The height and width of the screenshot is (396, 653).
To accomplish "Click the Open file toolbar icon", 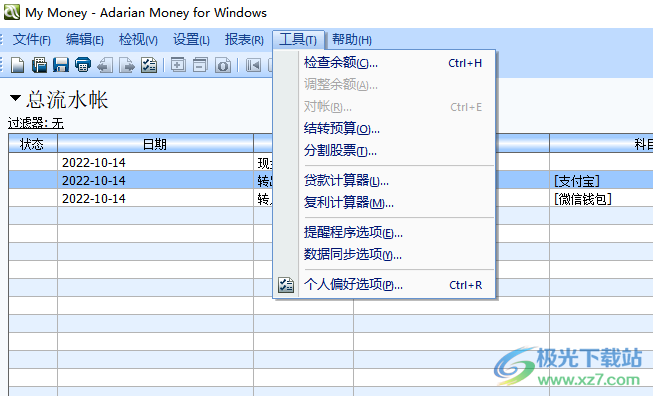I will tap(39, 65).
